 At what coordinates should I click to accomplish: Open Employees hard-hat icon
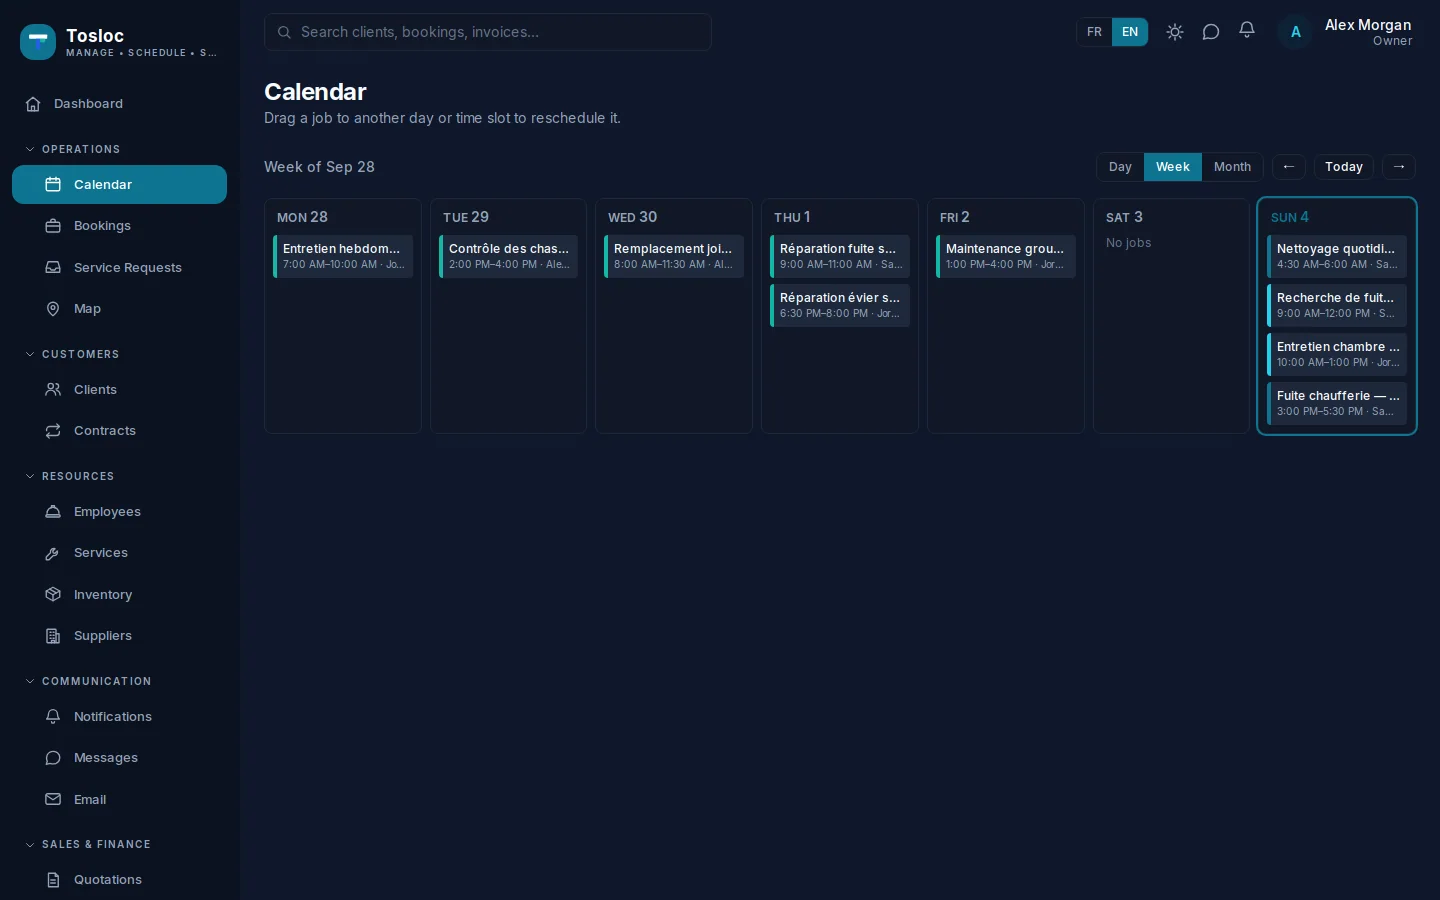click(53, 512)
